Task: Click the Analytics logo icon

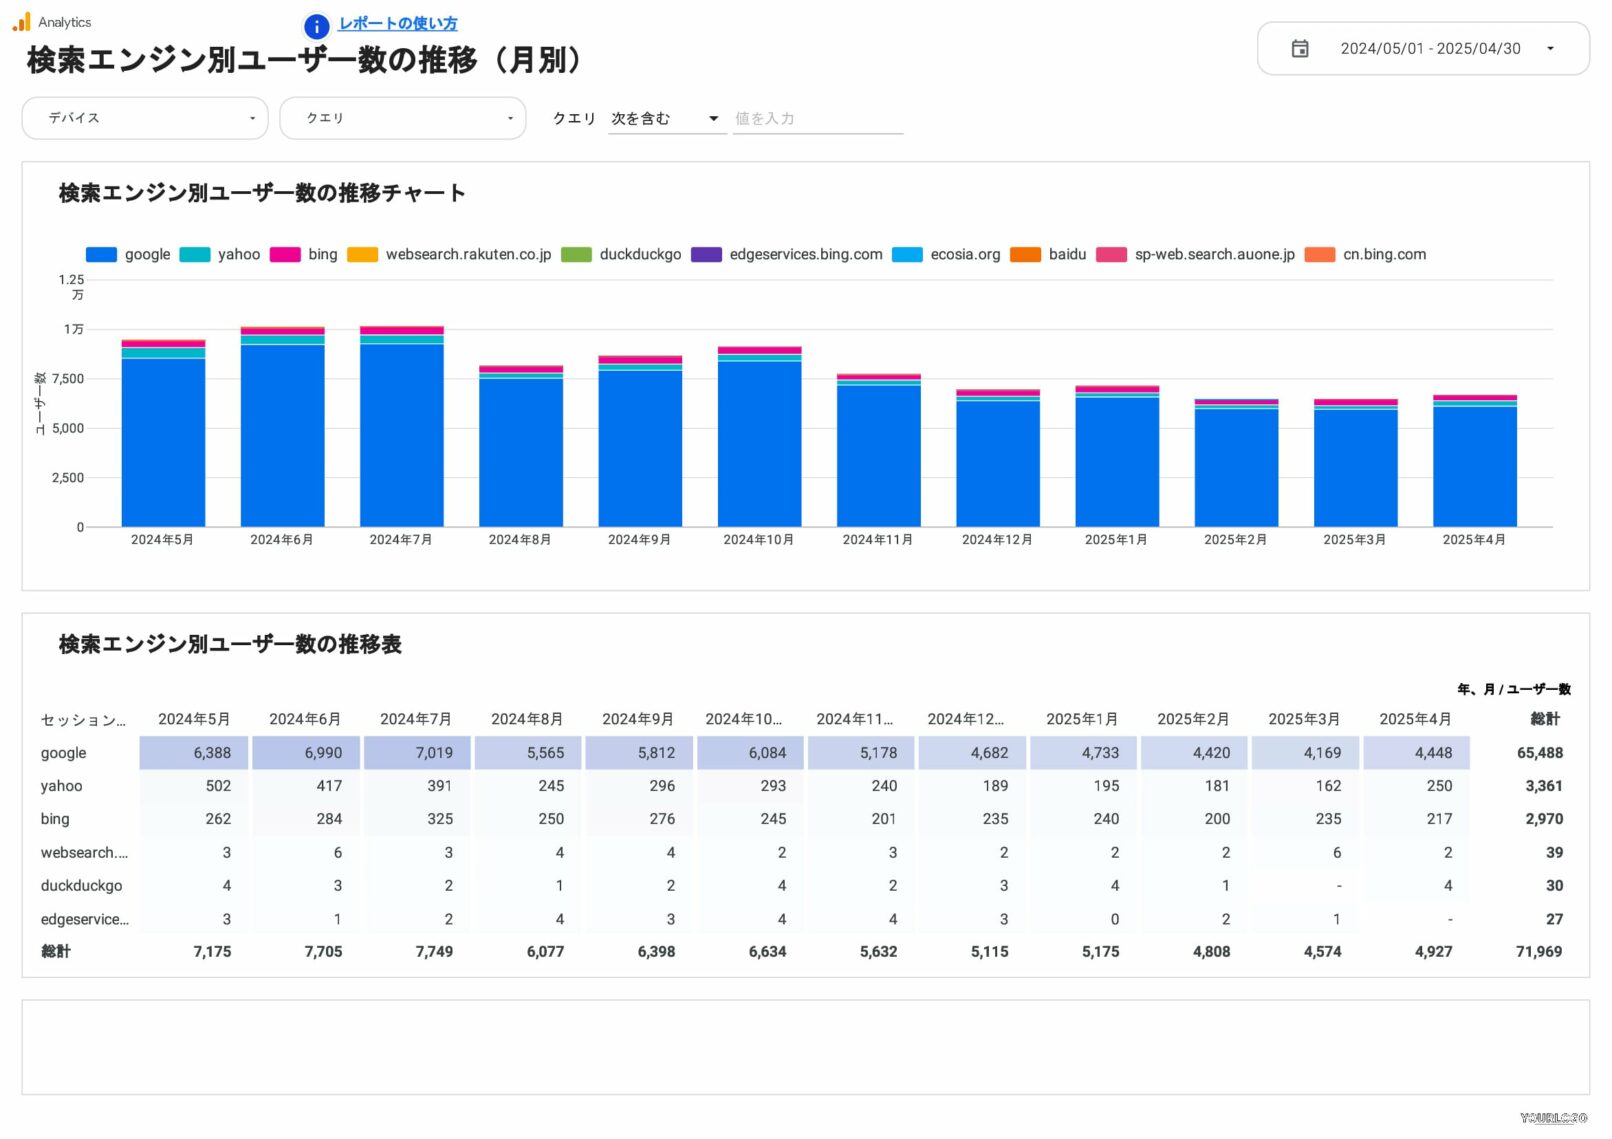Action: point(20,21)
